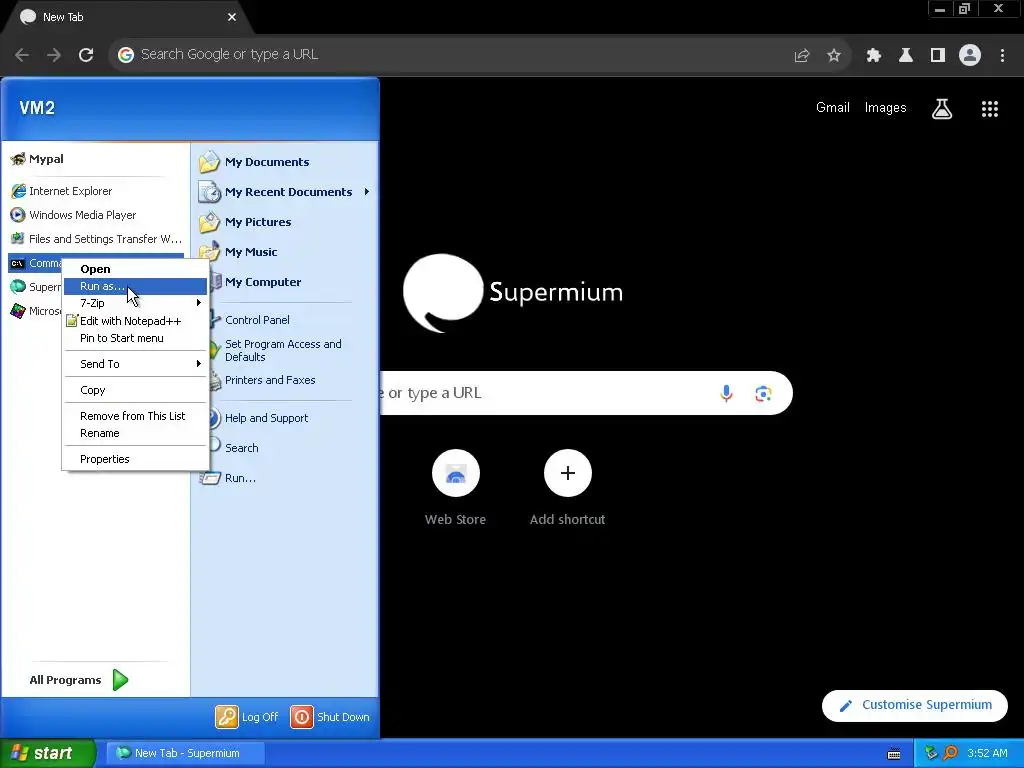The width and height of the screenshot is (1024, 768).
Task: Click the Images link
Action: click(x=885, y=108)
